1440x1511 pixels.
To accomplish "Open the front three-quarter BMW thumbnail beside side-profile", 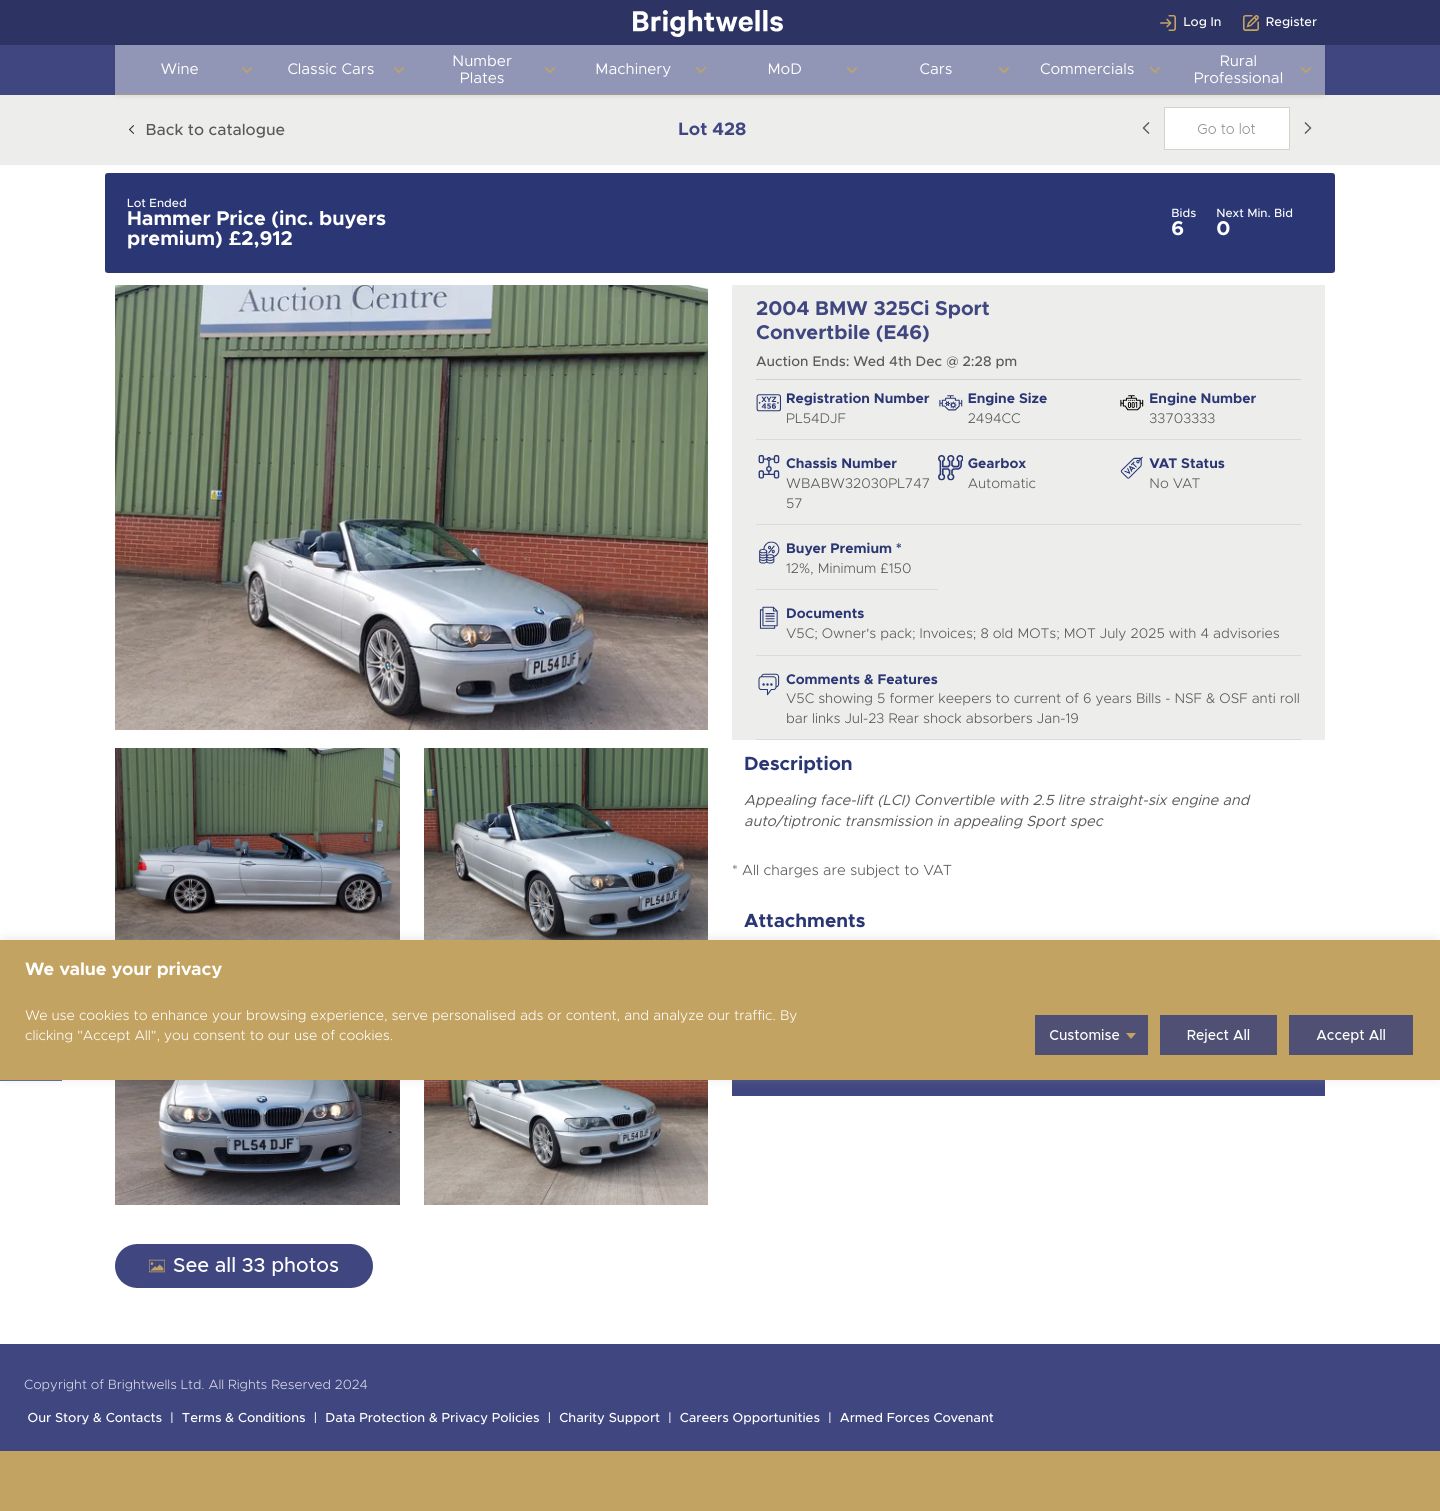I will (566, 844).
